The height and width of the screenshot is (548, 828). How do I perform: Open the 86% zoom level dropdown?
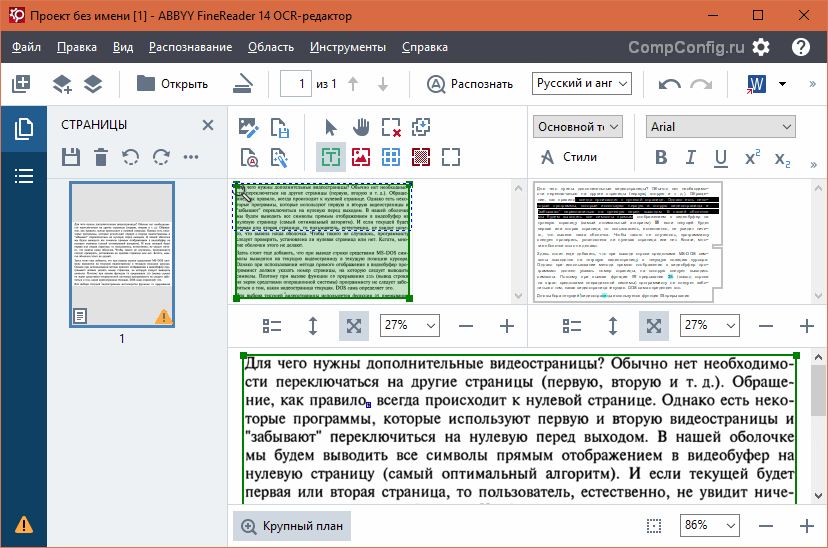707,525
